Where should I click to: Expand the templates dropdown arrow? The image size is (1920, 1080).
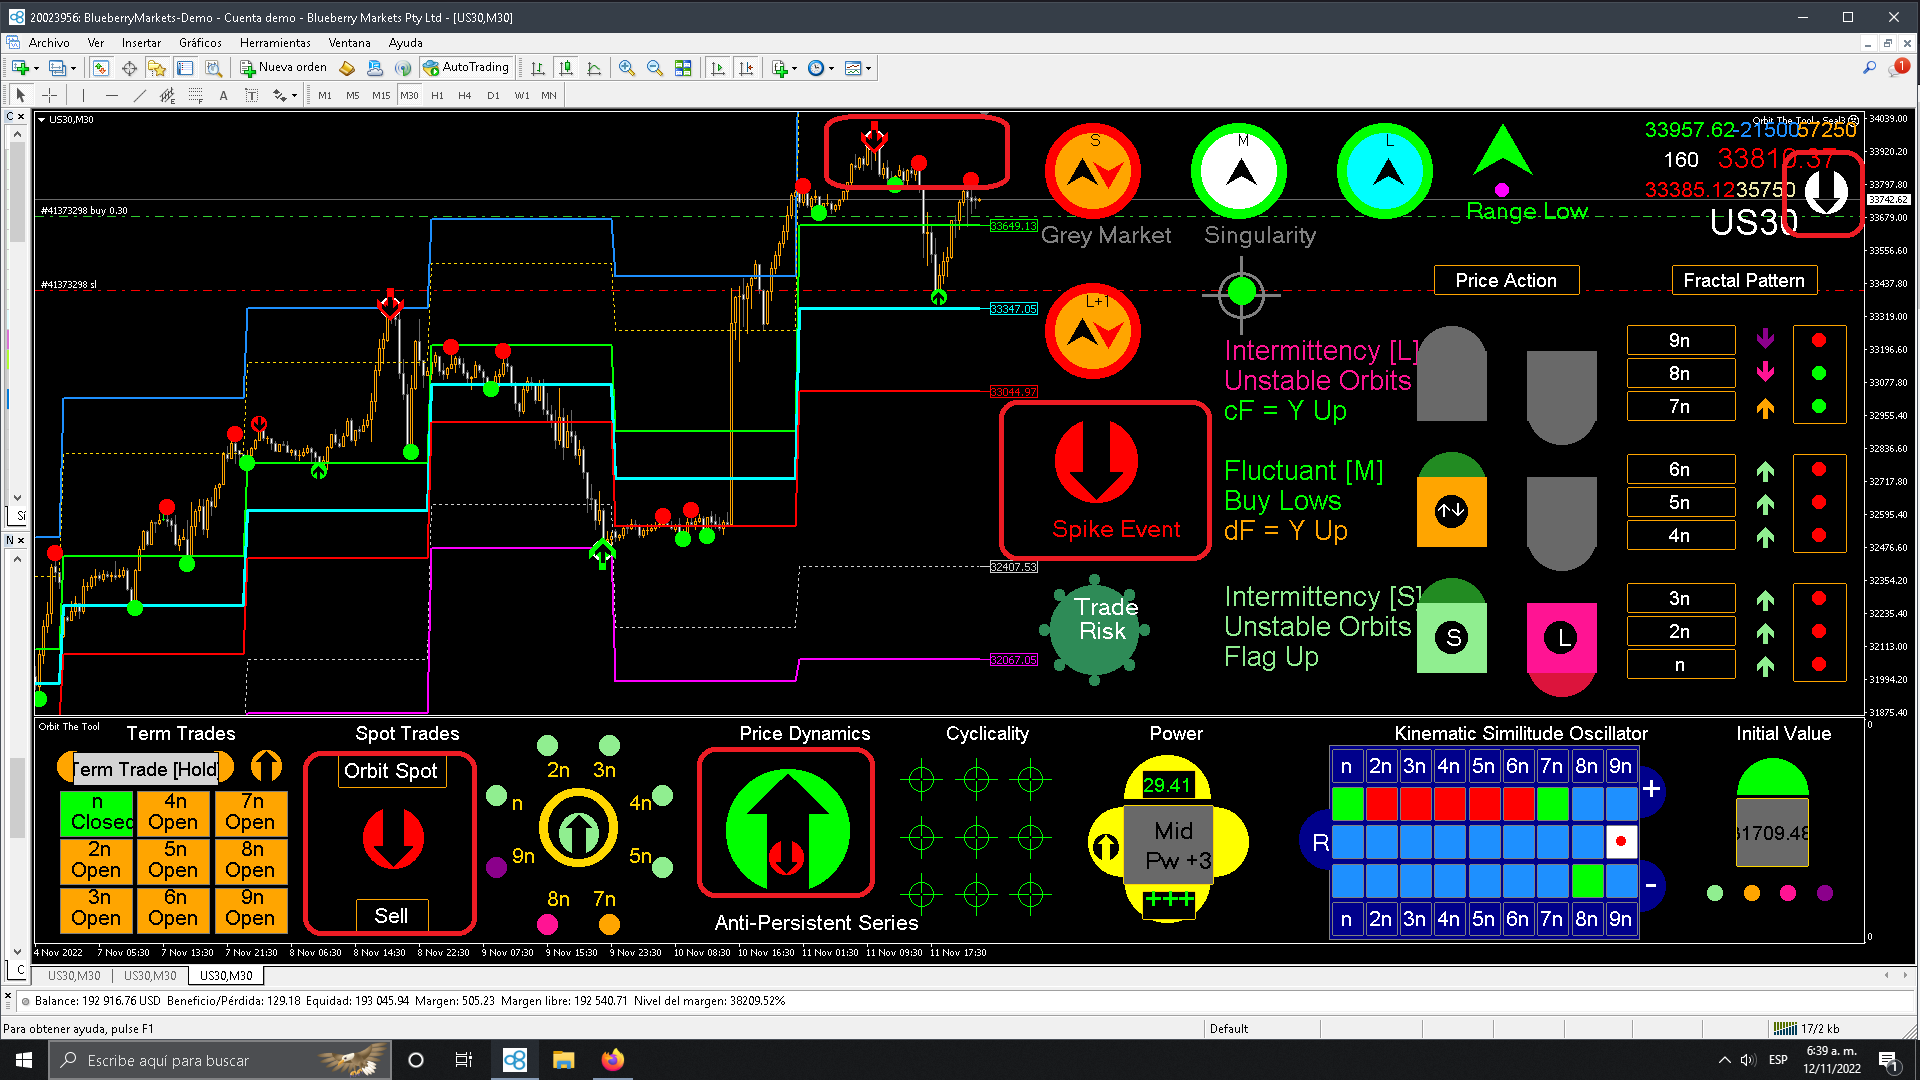click(x=868, y=68)
